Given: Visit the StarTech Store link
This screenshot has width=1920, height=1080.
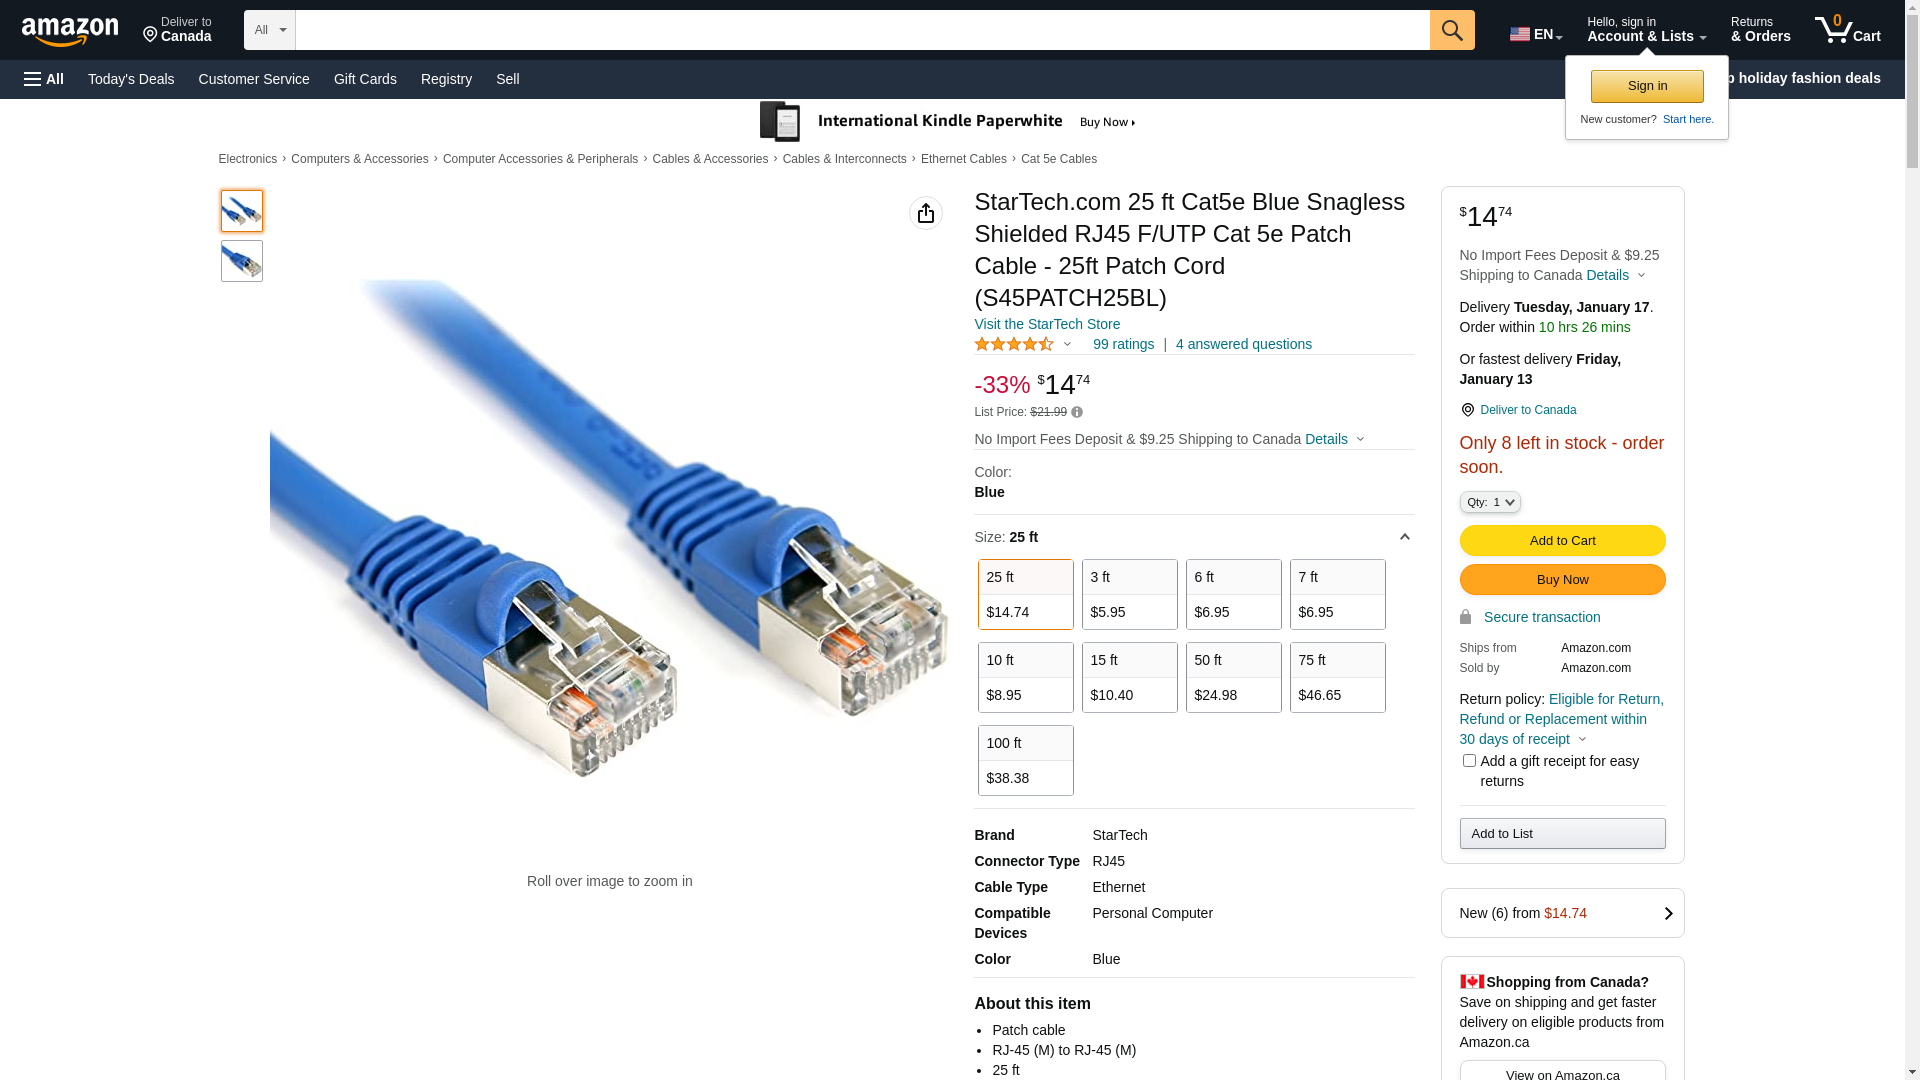Looking at the screenshot, I should coord(1047,324).
